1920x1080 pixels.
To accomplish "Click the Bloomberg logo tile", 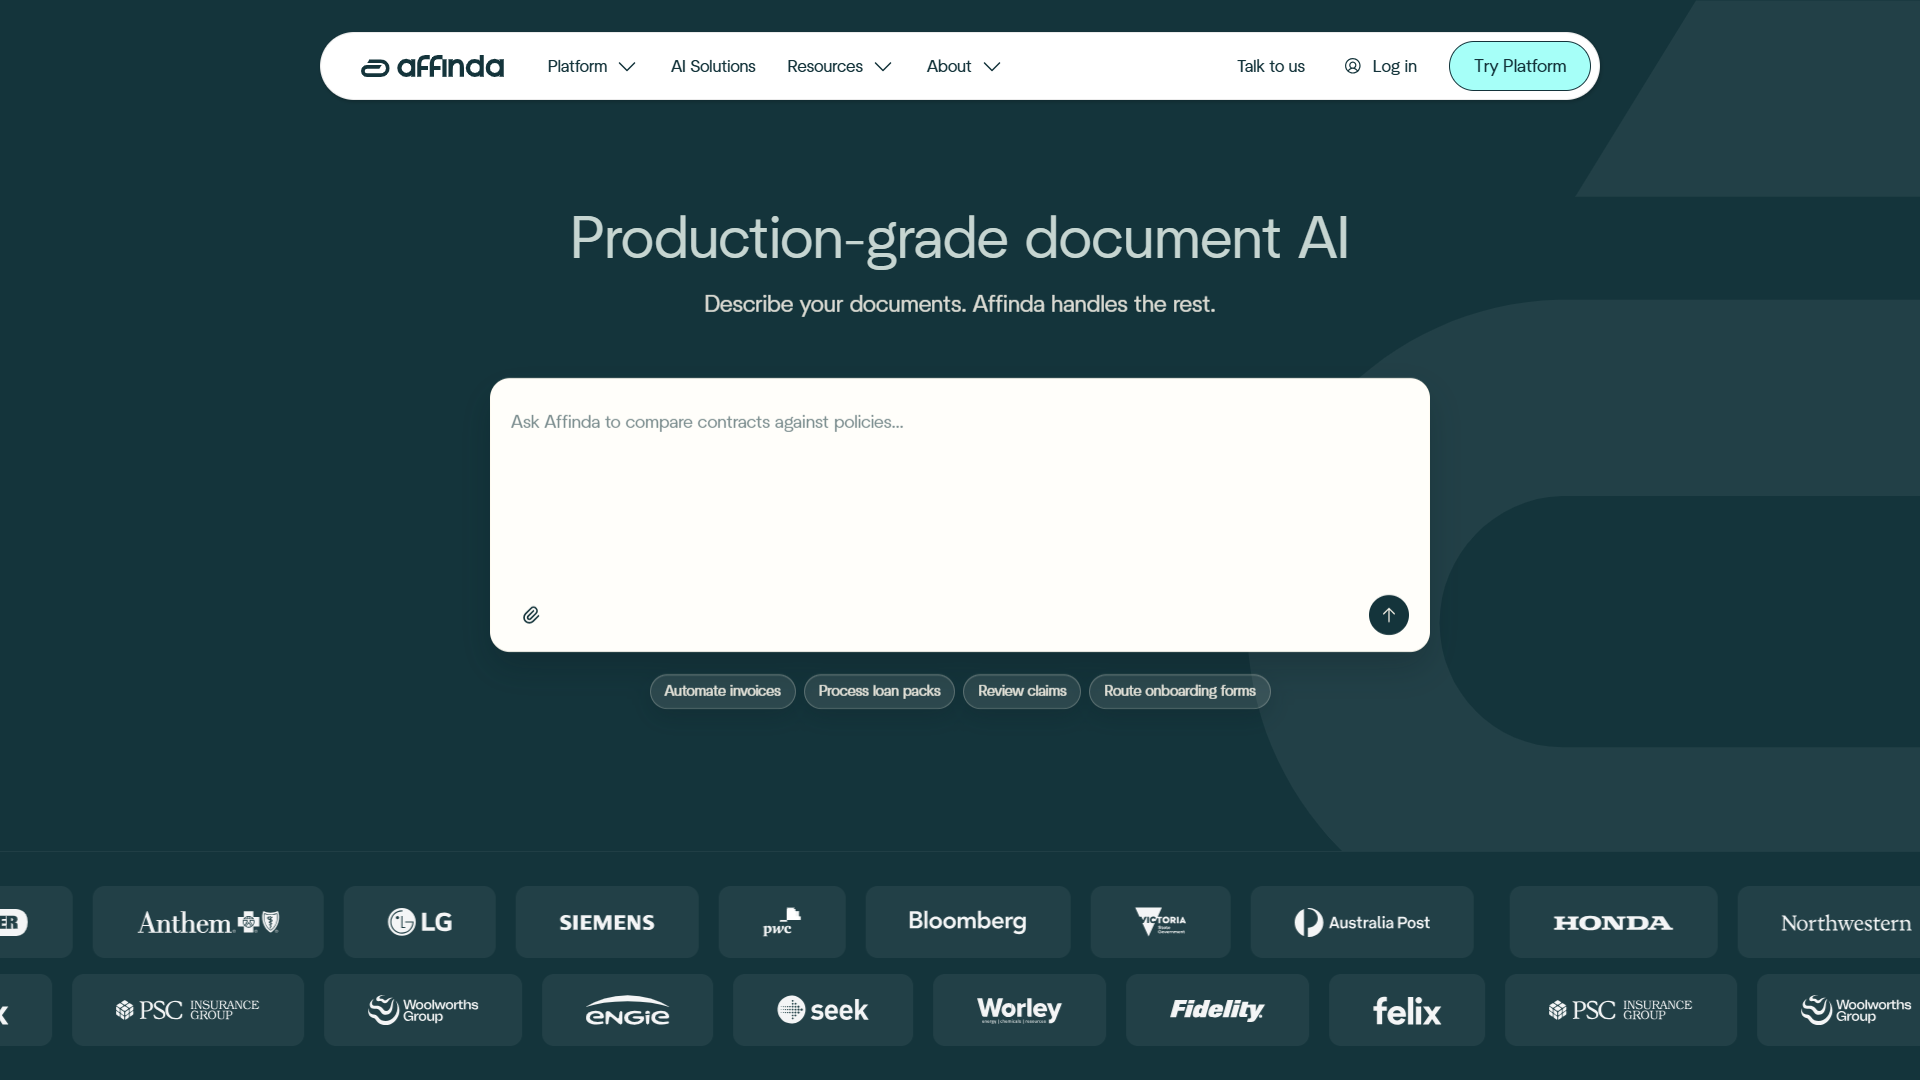I will point(967,922).
